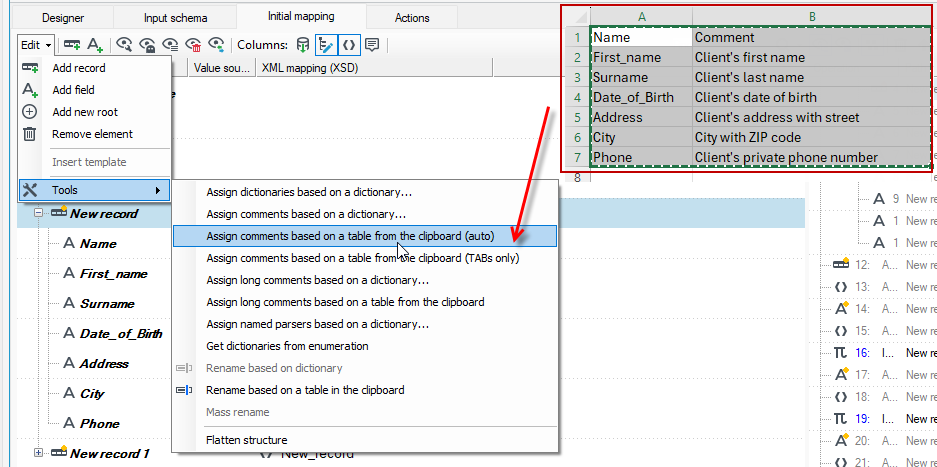Viewport: 937px width, 467px height.
Task: Click action row 12 record icon
Action: pyautogui.click(x=841, y=264)
